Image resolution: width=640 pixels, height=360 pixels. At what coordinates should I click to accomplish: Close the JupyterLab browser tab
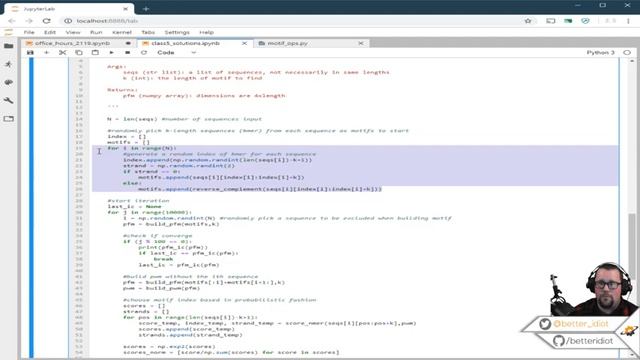pyautogui.click(x=125, y=9)
